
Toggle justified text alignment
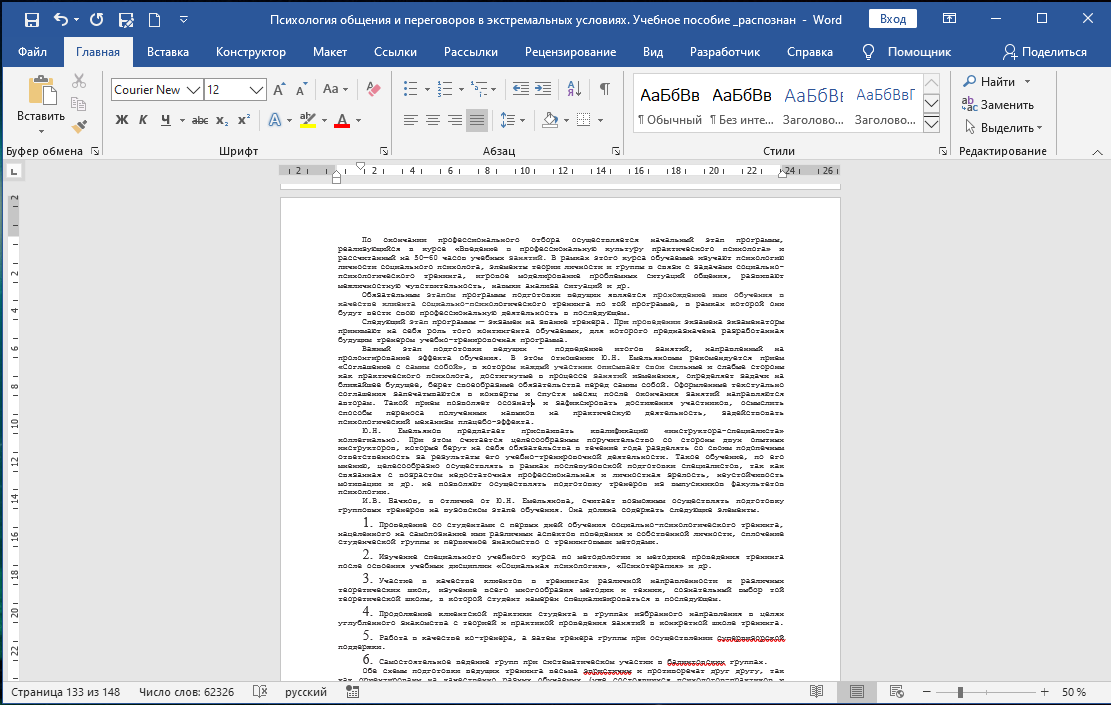477,121
